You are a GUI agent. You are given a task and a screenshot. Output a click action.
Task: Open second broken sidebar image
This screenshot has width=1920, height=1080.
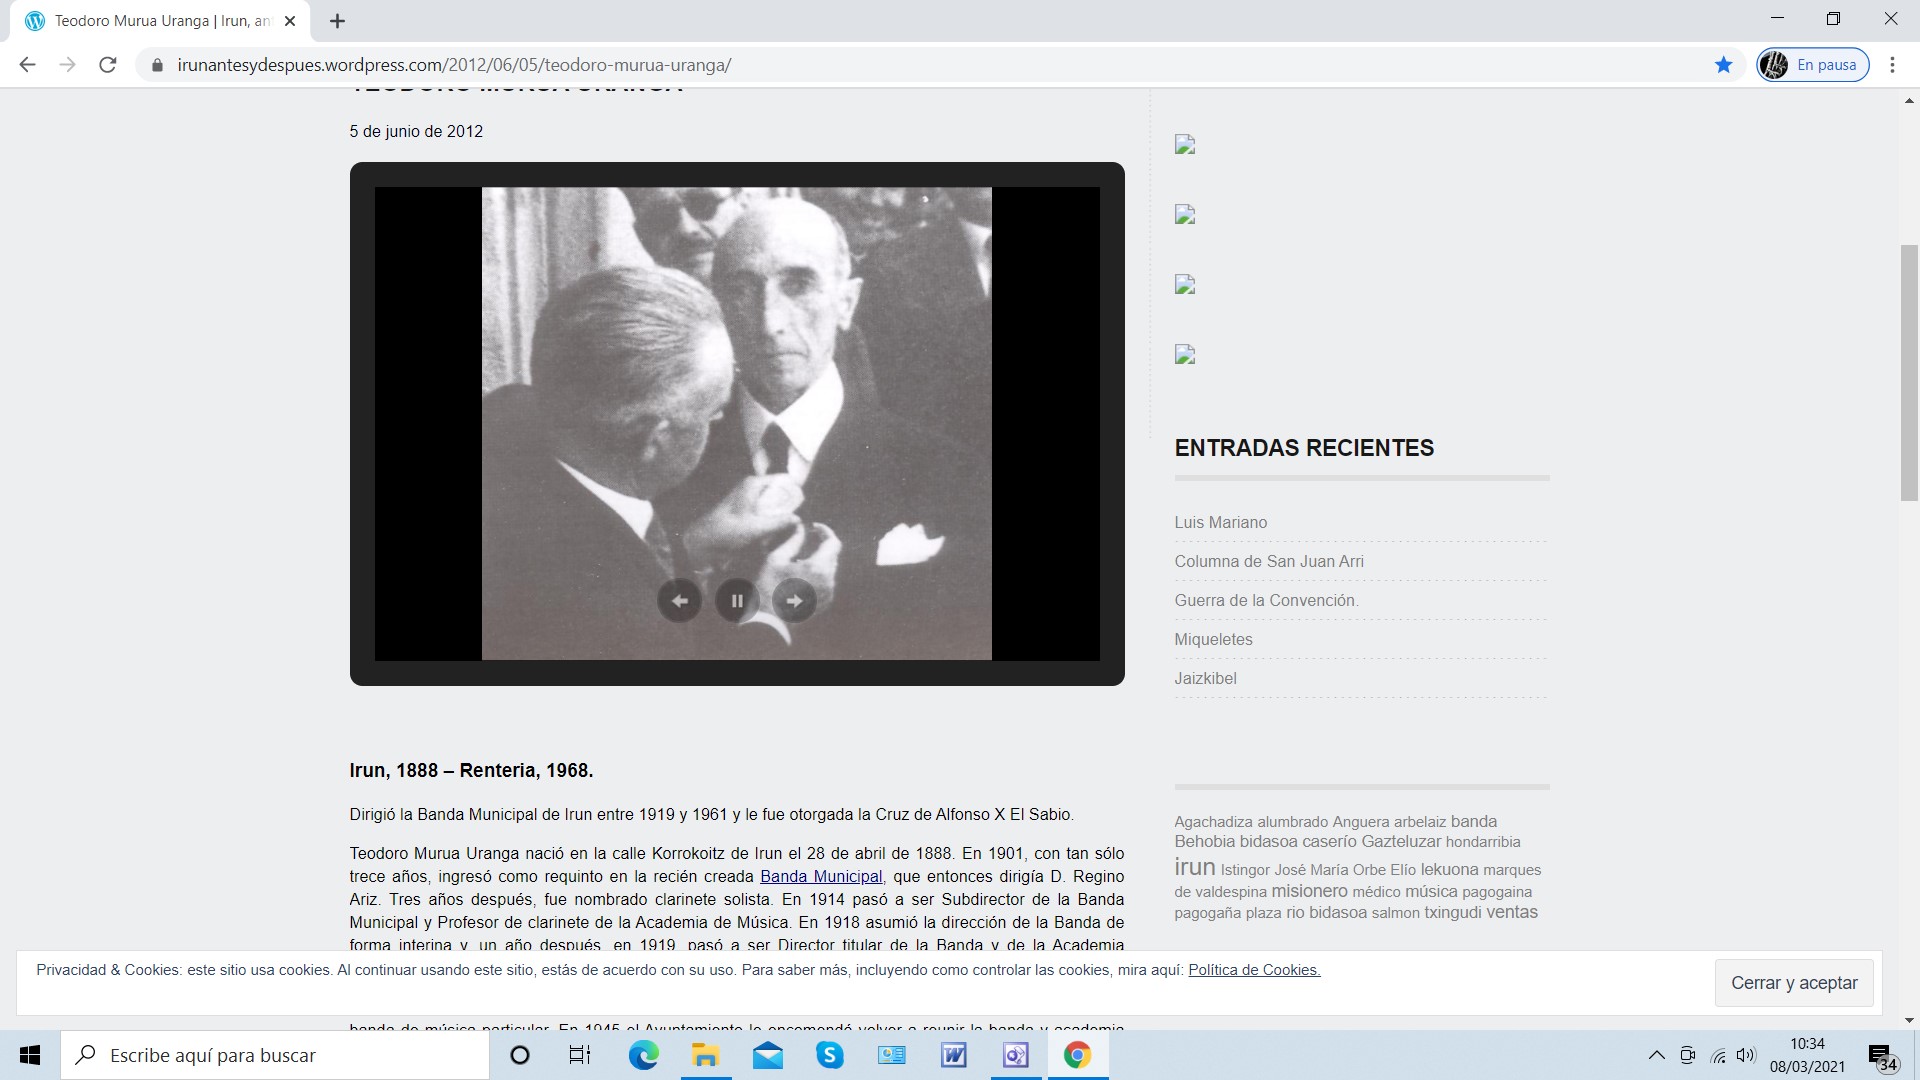pyautogui.click(x=1185, y=215)
